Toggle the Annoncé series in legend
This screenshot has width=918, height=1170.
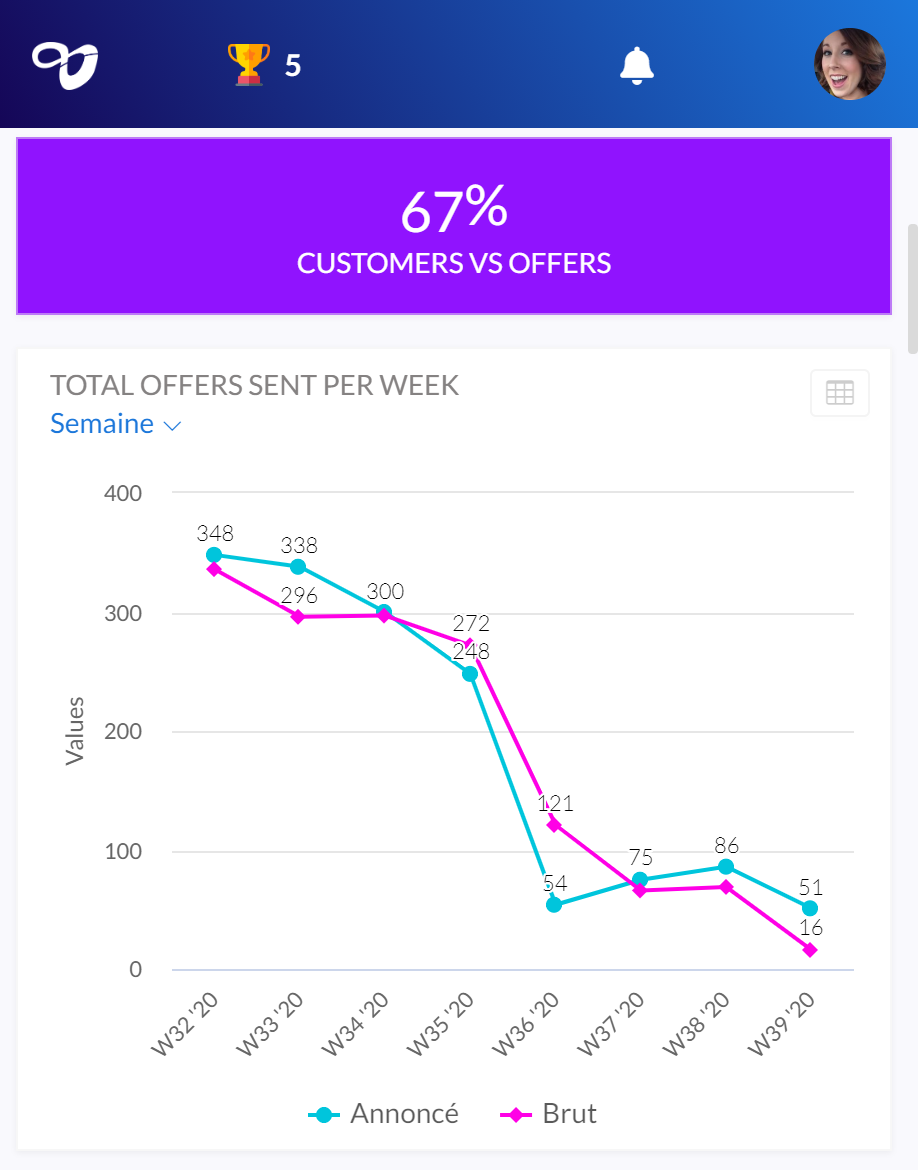(404, 1114)
